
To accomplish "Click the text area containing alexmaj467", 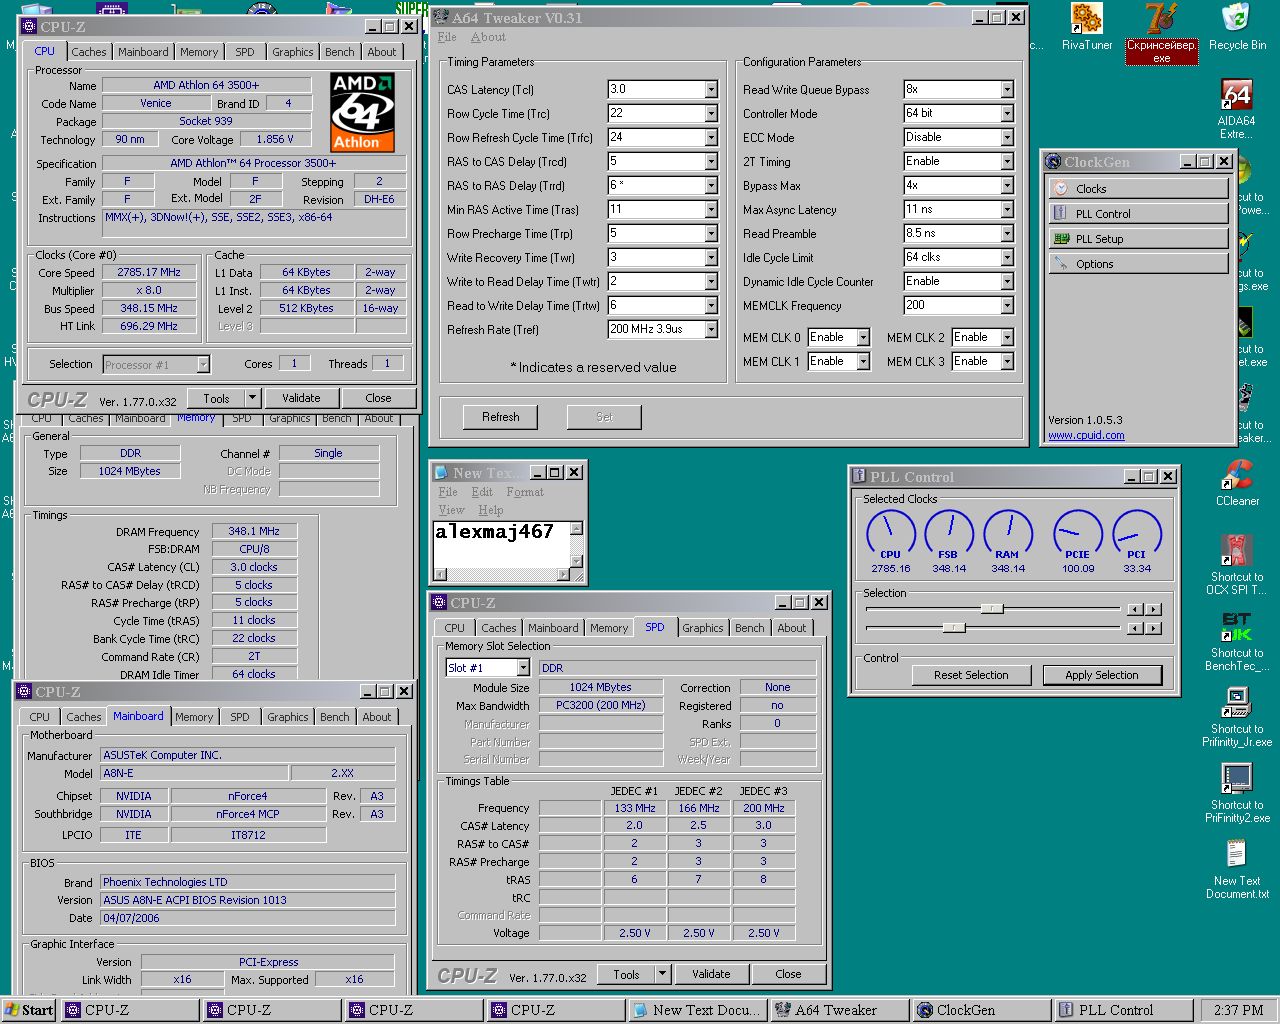I will pyautogui.click(x=501, y=545).
